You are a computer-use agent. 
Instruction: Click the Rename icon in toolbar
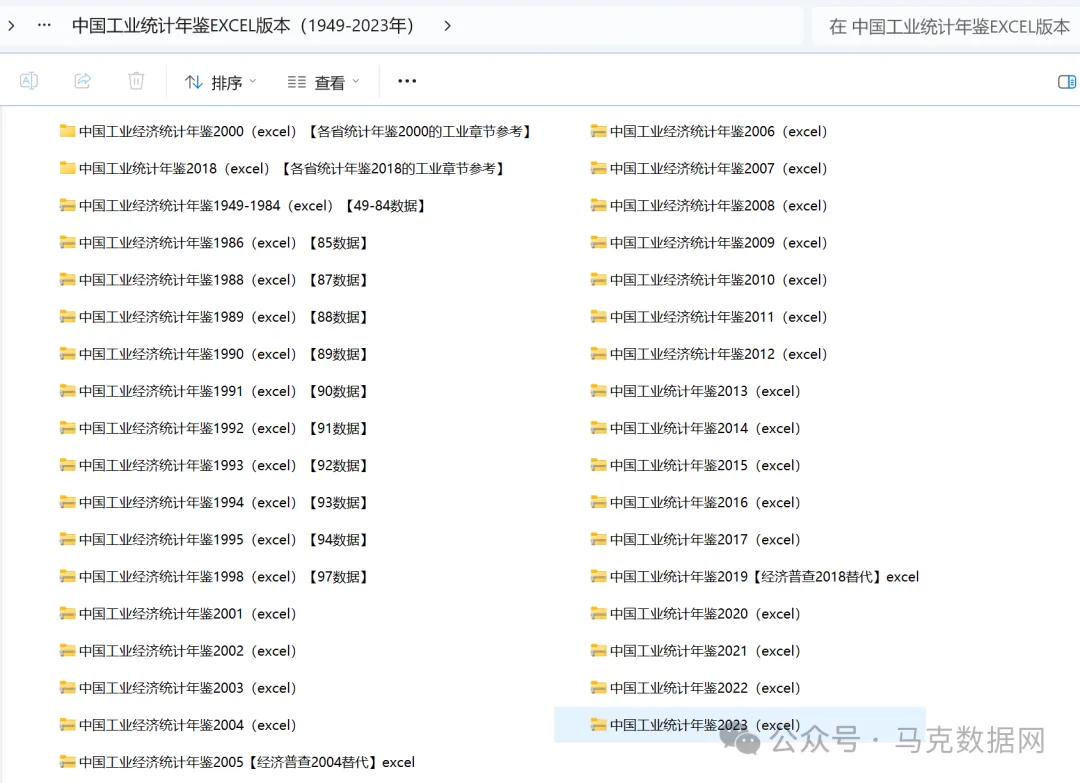click(x=29, y=81)
